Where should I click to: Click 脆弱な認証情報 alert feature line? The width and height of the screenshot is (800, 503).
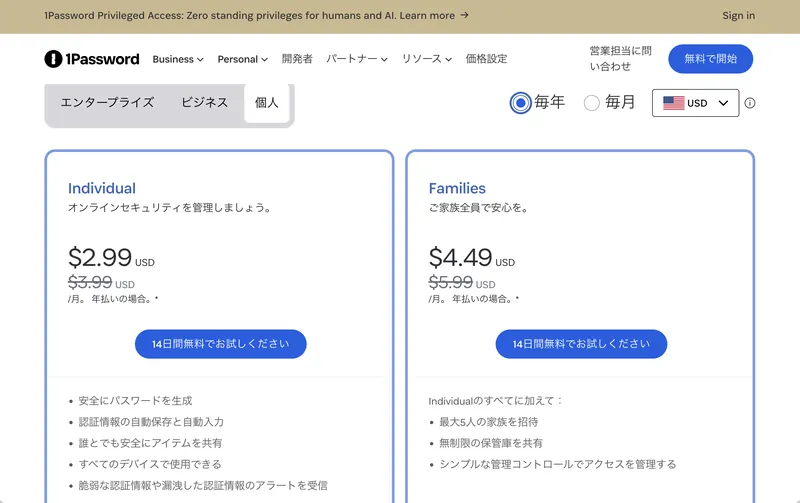[x=203, y=486]
